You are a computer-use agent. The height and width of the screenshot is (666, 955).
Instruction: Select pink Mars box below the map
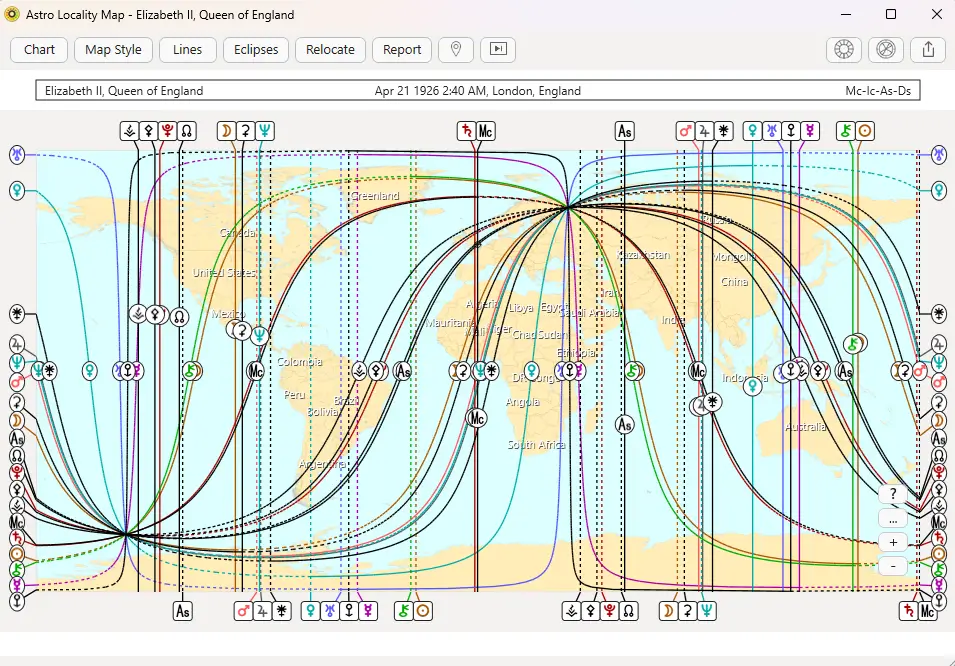click(x=244, y=611)
